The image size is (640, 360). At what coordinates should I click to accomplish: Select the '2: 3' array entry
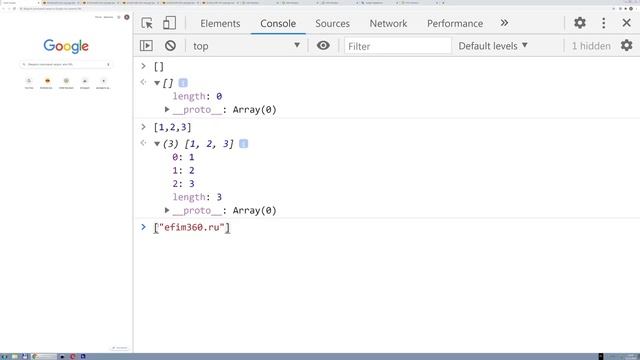click(x=183, y=184)
